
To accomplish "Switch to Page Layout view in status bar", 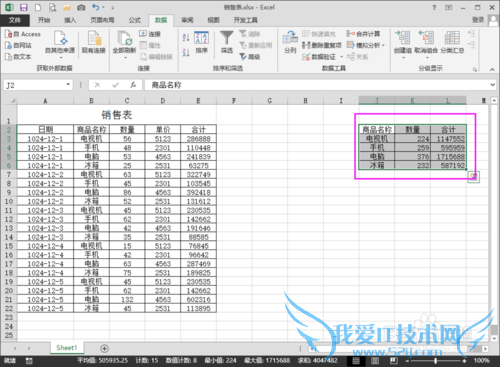I will coord(375,361).
